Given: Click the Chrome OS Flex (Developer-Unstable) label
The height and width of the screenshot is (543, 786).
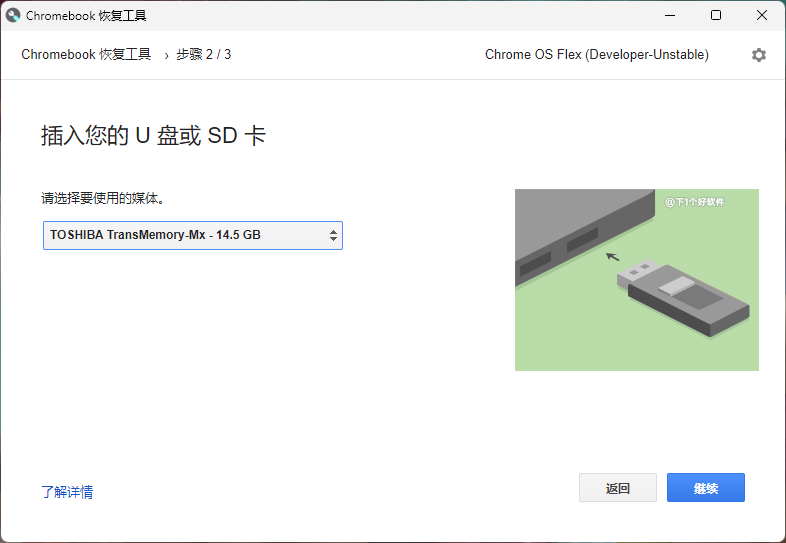Looking at the screenshot, I should [597, 54].
